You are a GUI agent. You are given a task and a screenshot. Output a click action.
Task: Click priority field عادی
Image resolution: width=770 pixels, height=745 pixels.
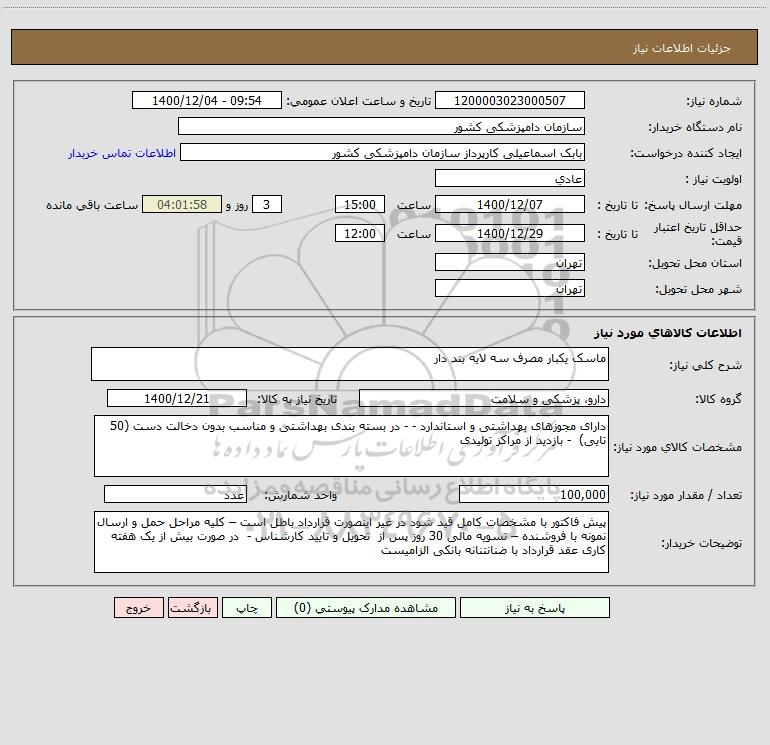click(x=510, y=178)
